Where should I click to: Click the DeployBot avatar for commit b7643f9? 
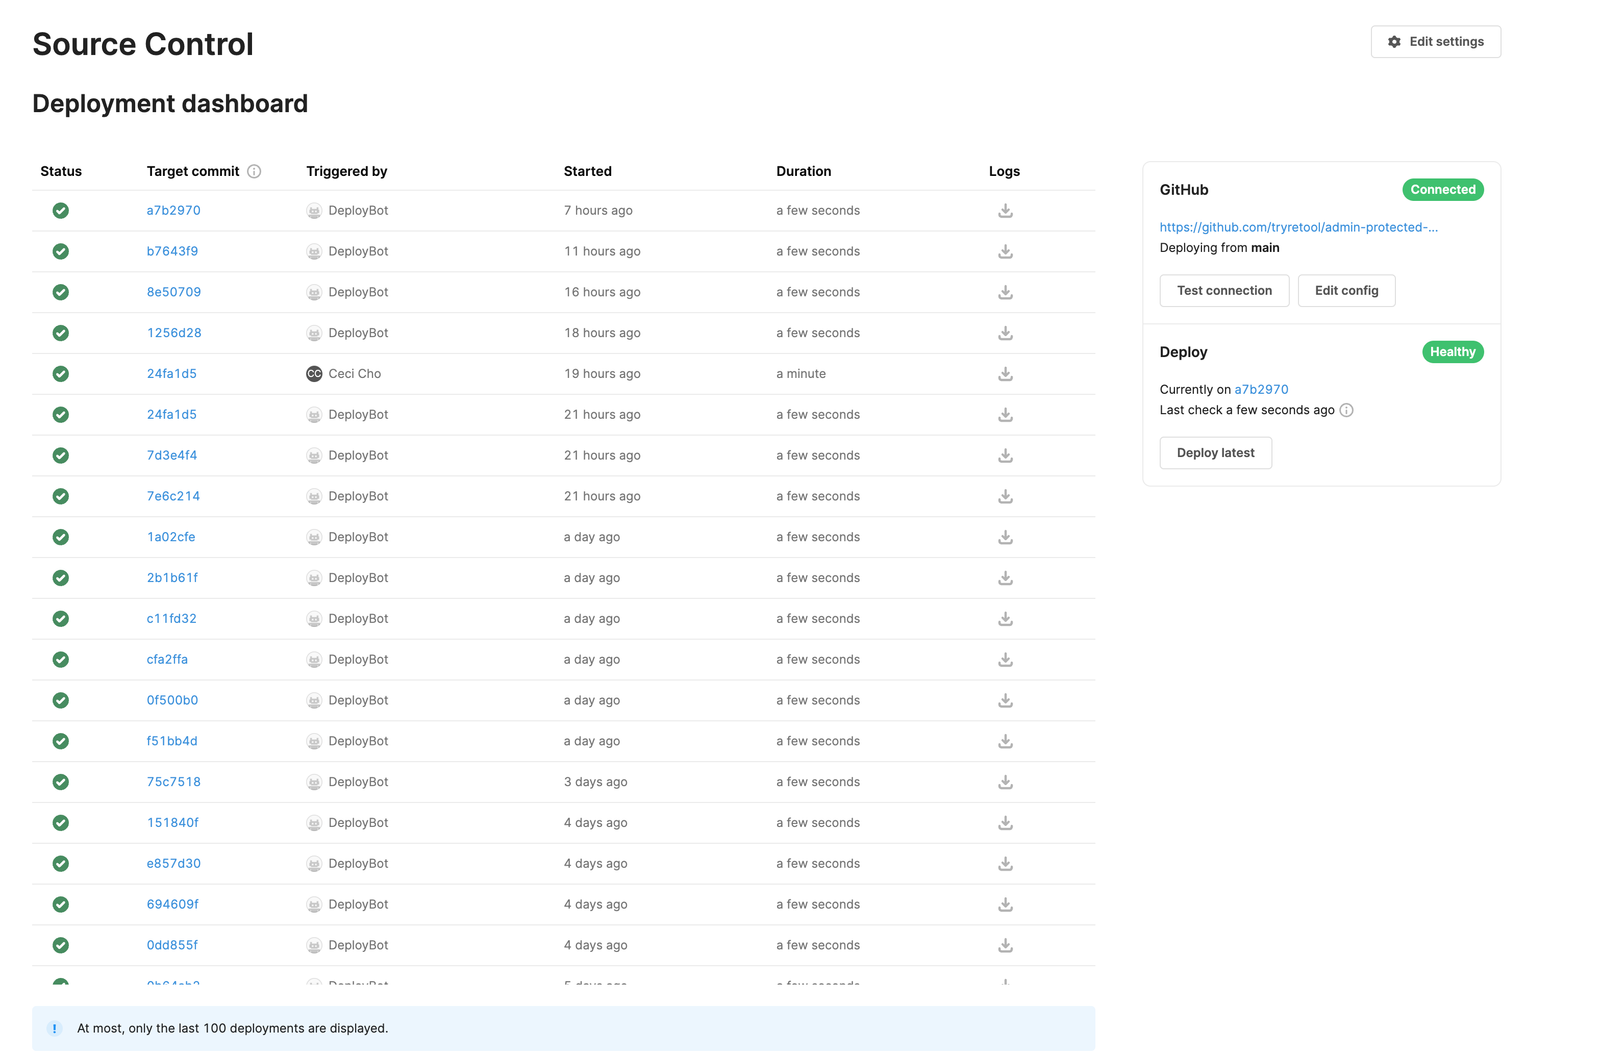314,252
